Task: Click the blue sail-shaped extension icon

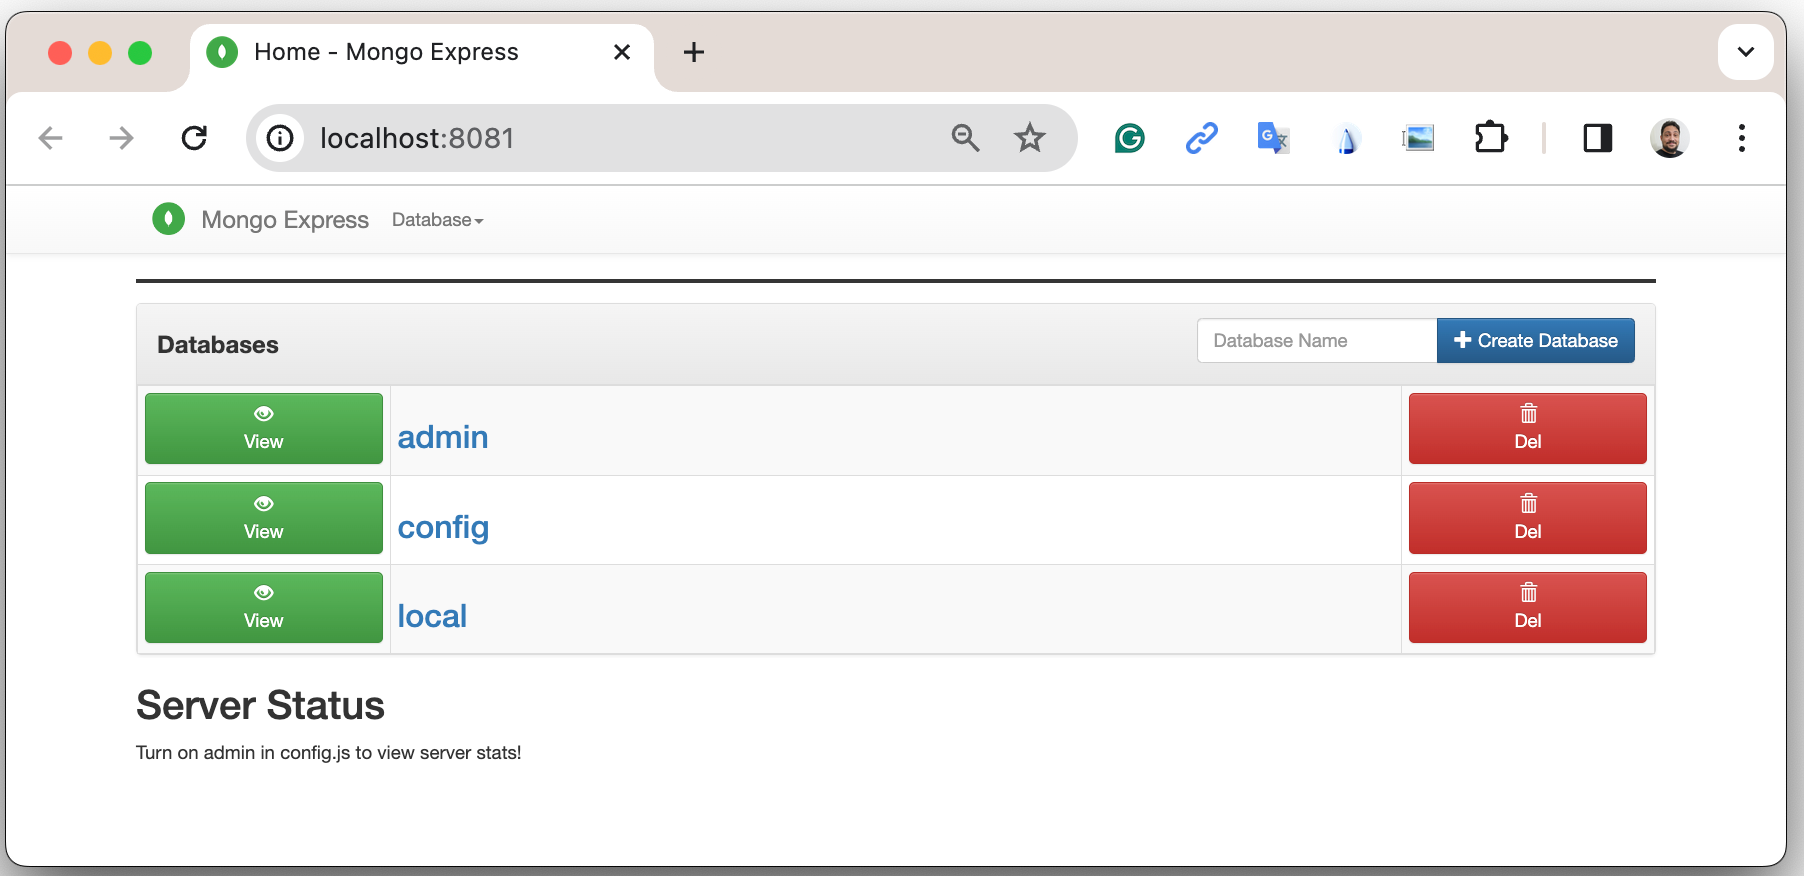Action: (1347, 139)
